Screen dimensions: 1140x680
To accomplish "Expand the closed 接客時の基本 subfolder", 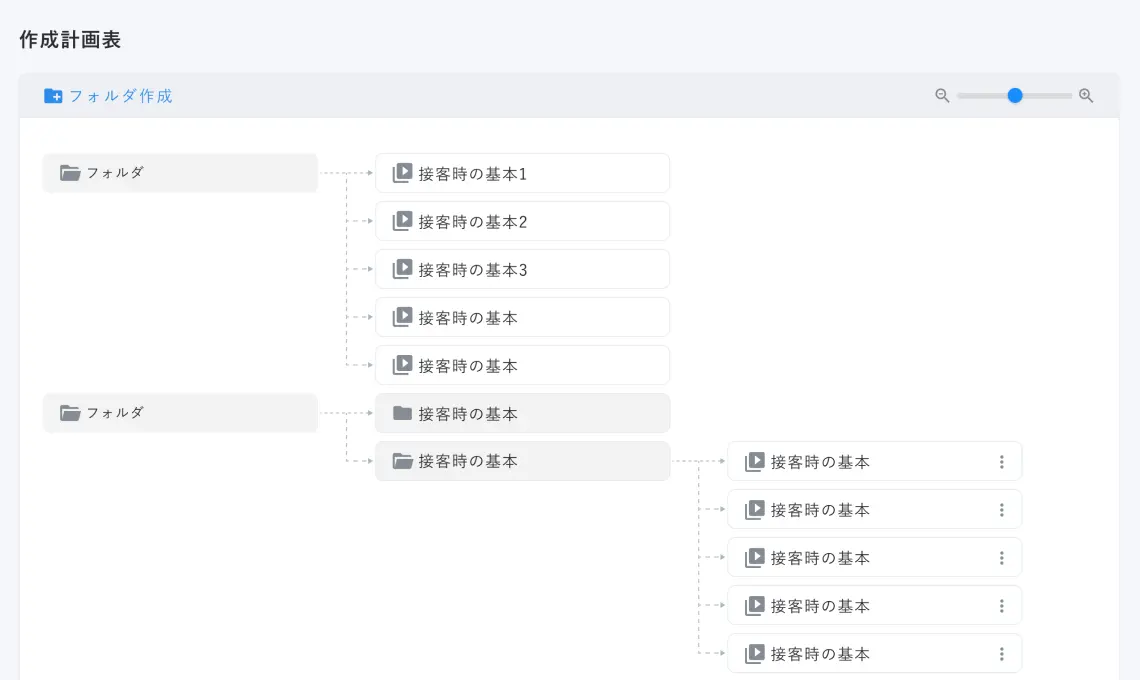I will pos(522,413).
